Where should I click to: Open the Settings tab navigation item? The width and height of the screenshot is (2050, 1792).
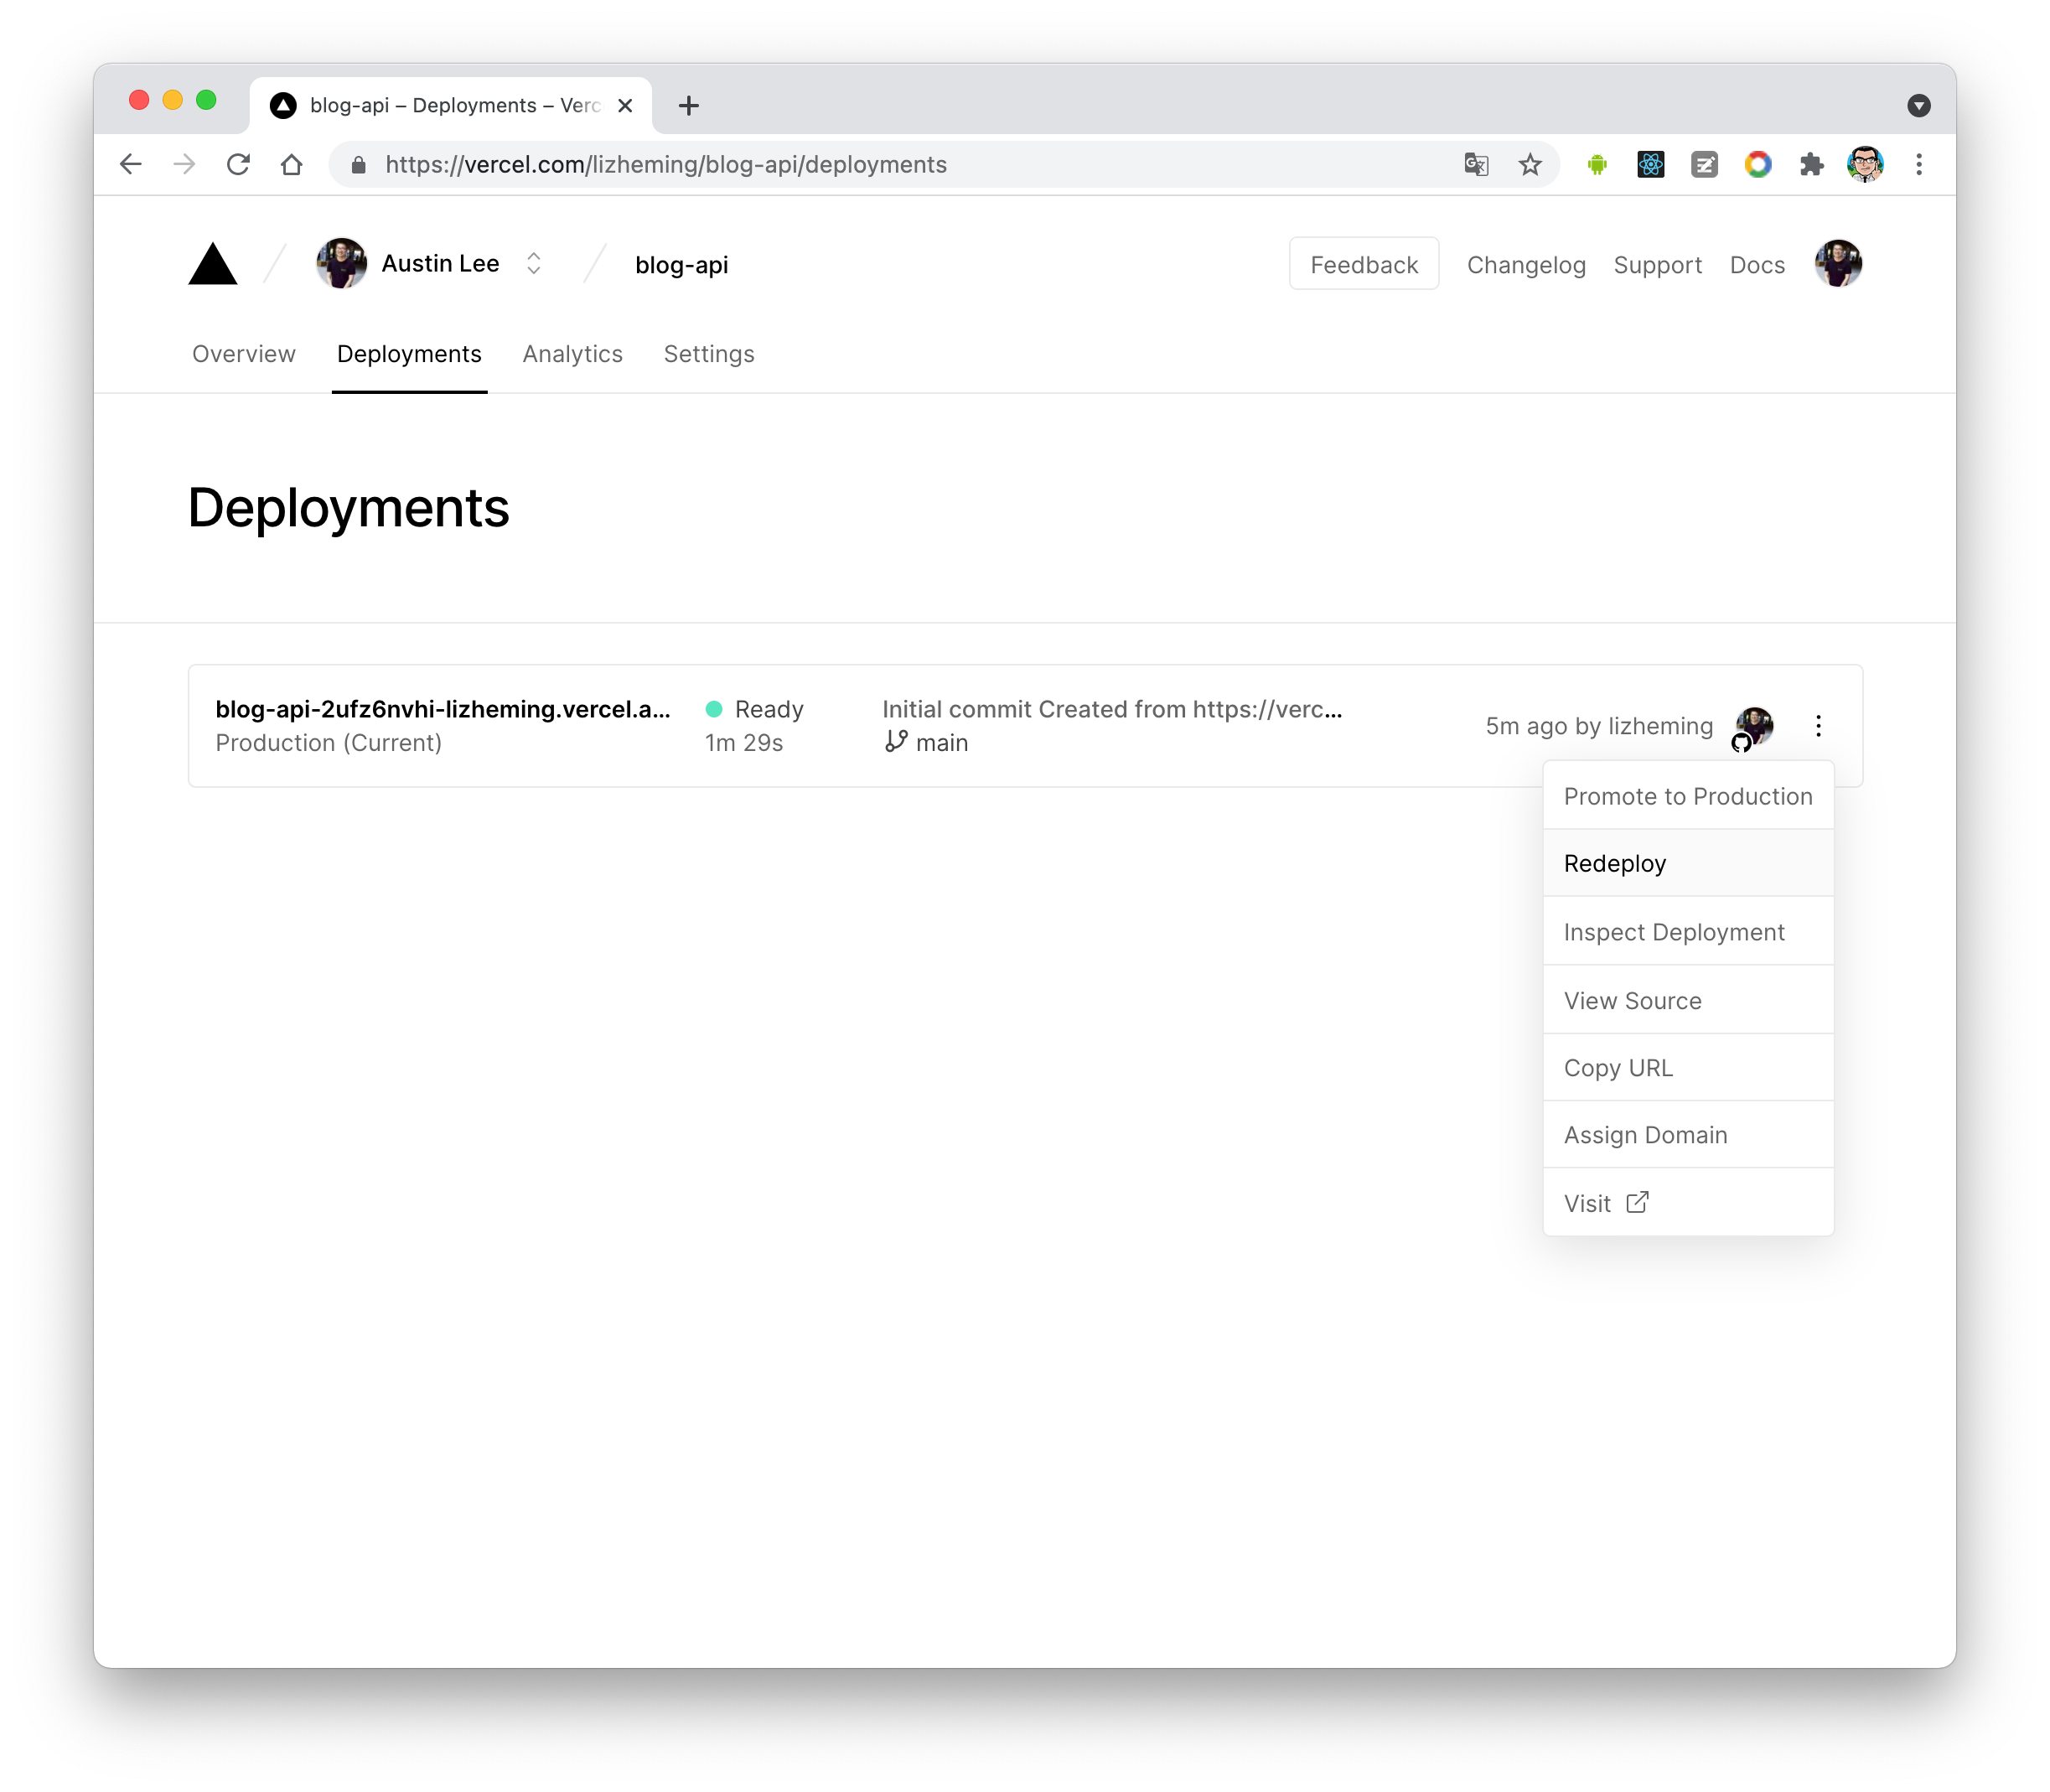coord(707,354)
